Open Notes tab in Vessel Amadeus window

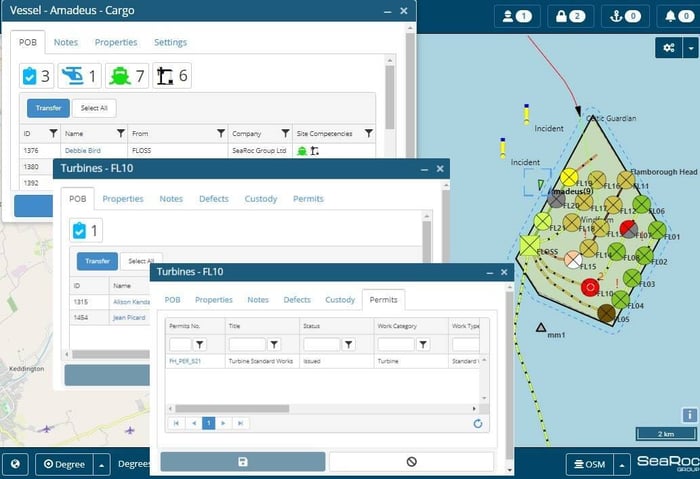tap(66, 42)
